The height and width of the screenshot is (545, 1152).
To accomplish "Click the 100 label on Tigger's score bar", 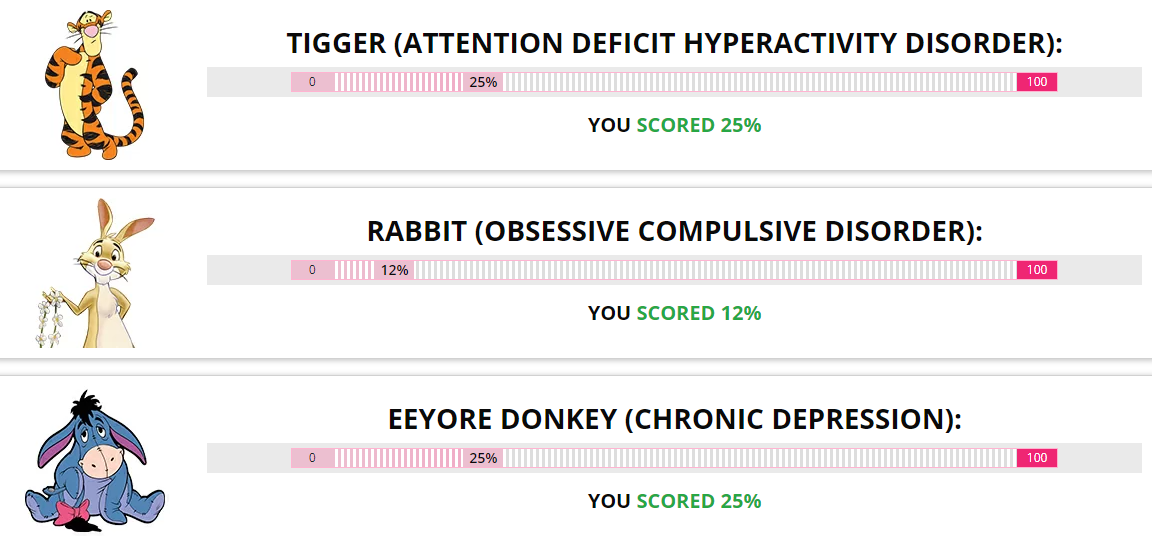I will coord(1037,82).
